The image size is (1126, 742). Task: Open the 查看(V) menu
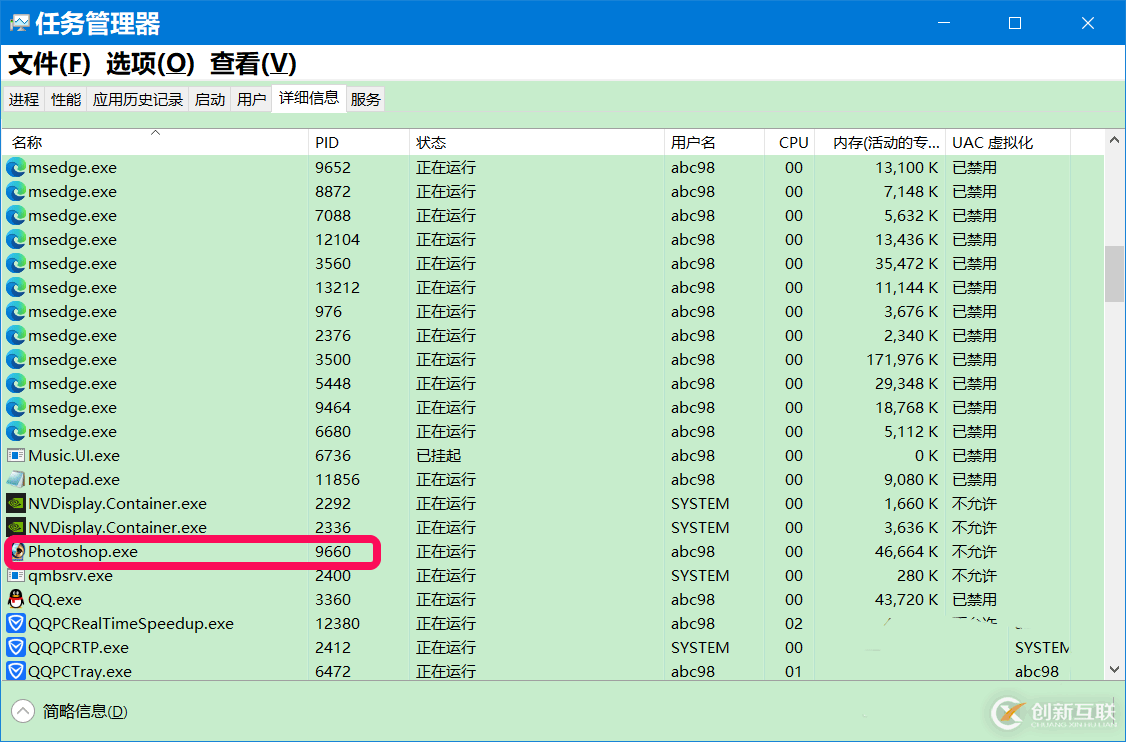click(x=253, y=64)
